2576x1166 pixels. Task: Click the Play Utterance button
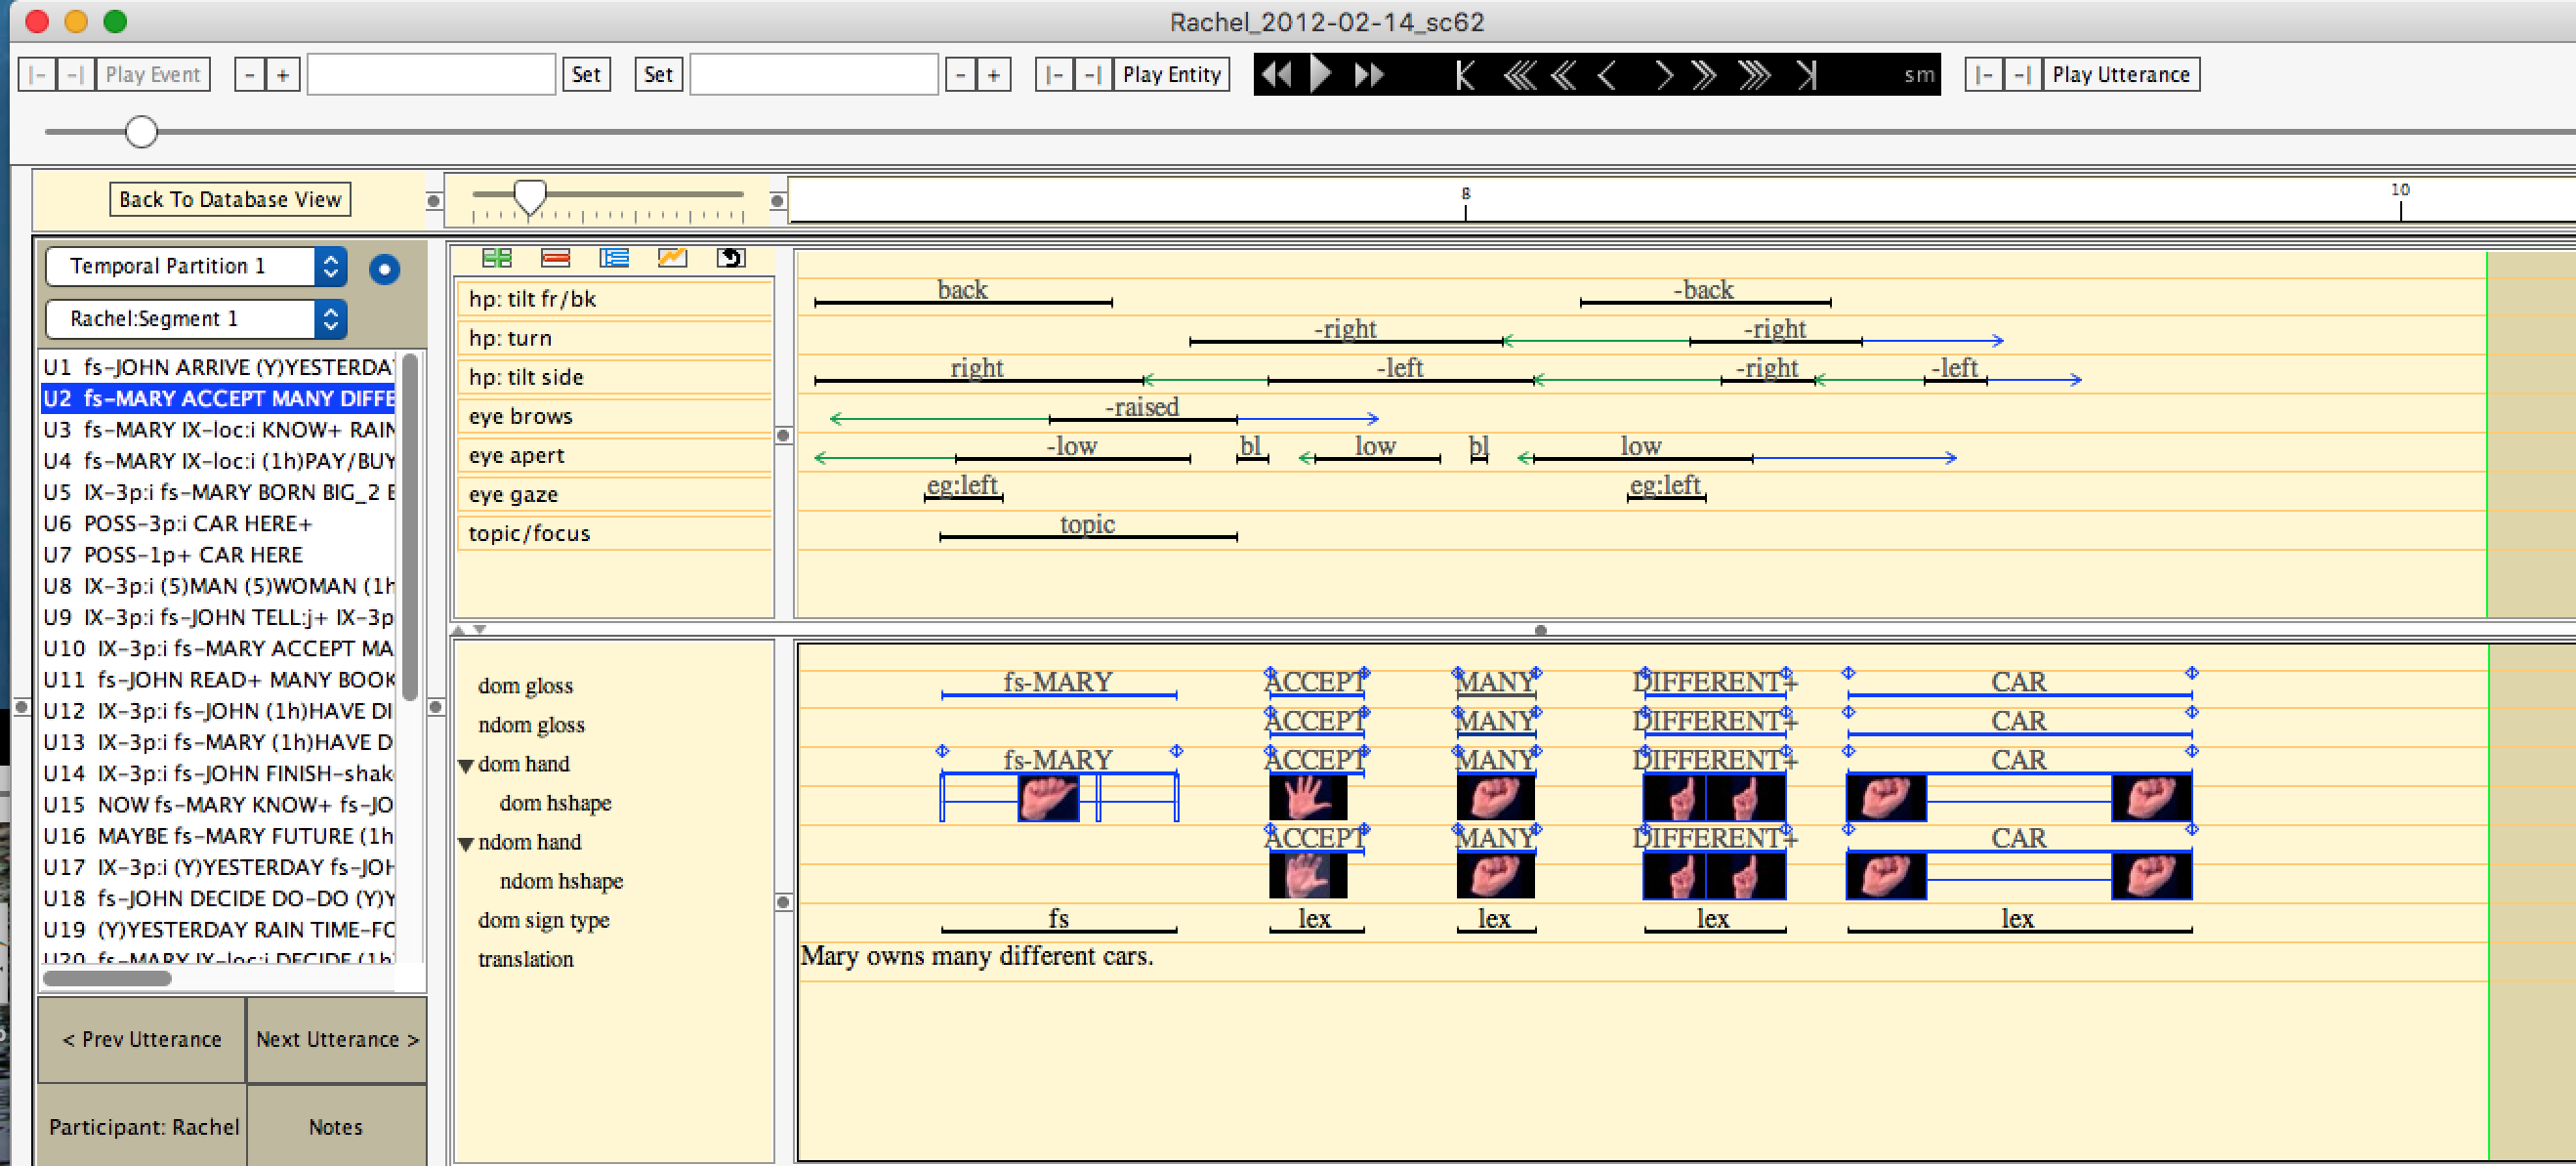click(2120, 74)
